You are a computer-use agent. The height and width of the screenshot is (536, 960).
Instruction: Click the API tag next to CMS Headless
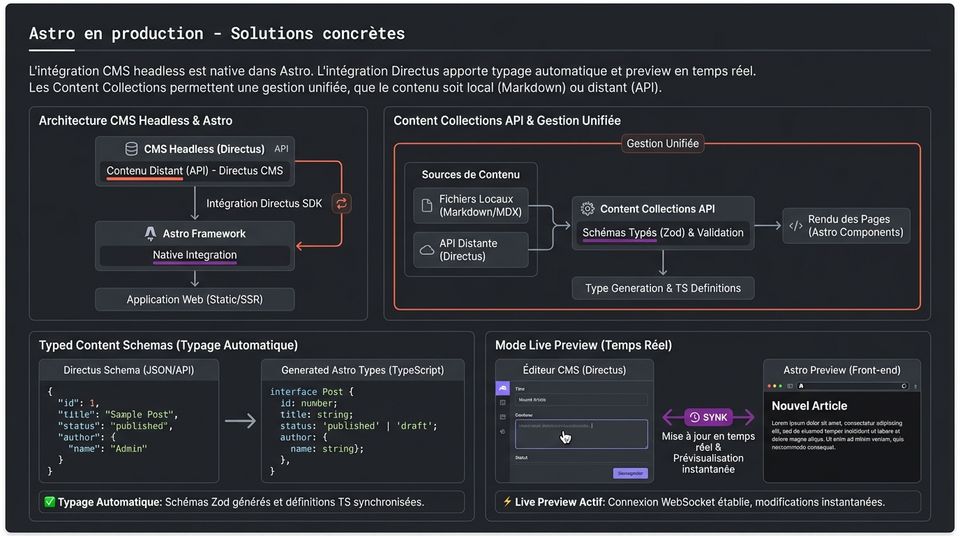coord(281,149)
